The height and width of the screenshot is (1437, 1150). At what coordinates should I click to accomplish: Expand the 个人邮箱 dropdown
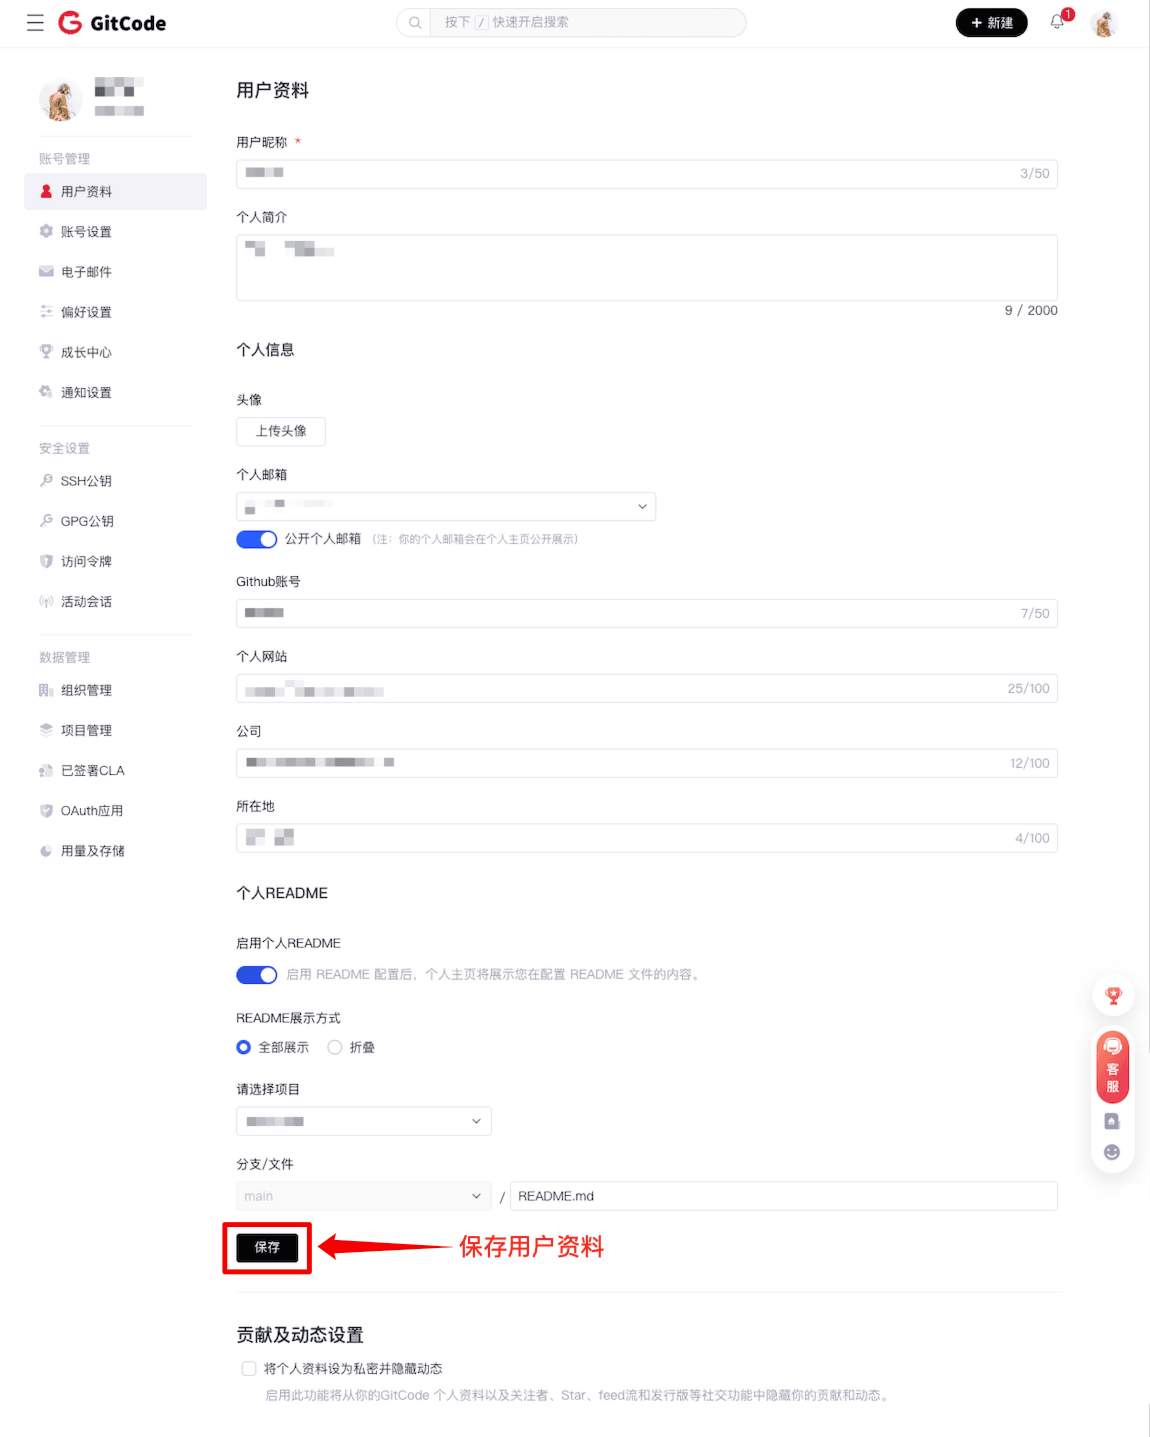click(446, 506)
